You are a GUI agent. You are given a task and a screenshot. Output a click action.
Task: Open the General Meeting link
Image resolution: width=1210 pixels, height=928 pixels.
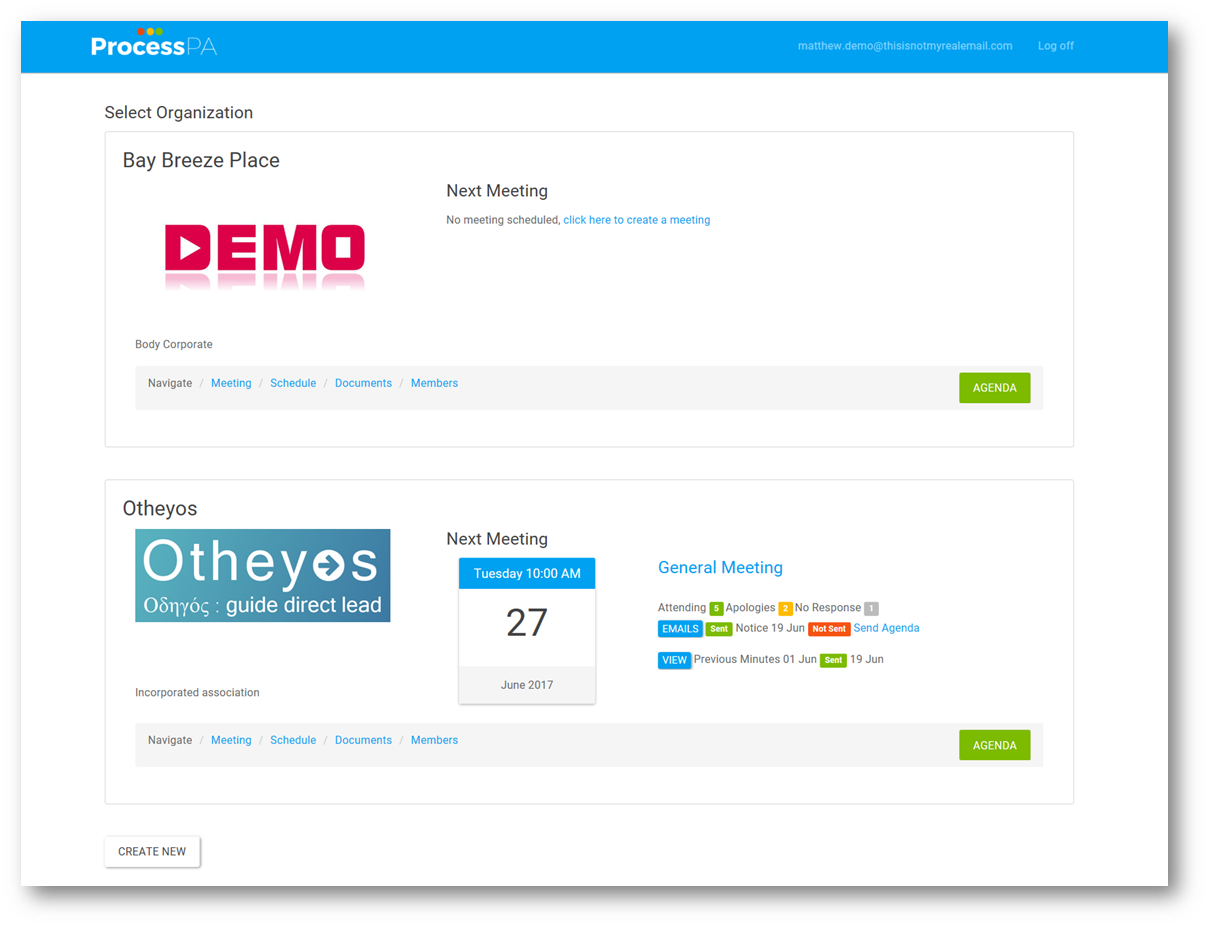pos(720,568)
